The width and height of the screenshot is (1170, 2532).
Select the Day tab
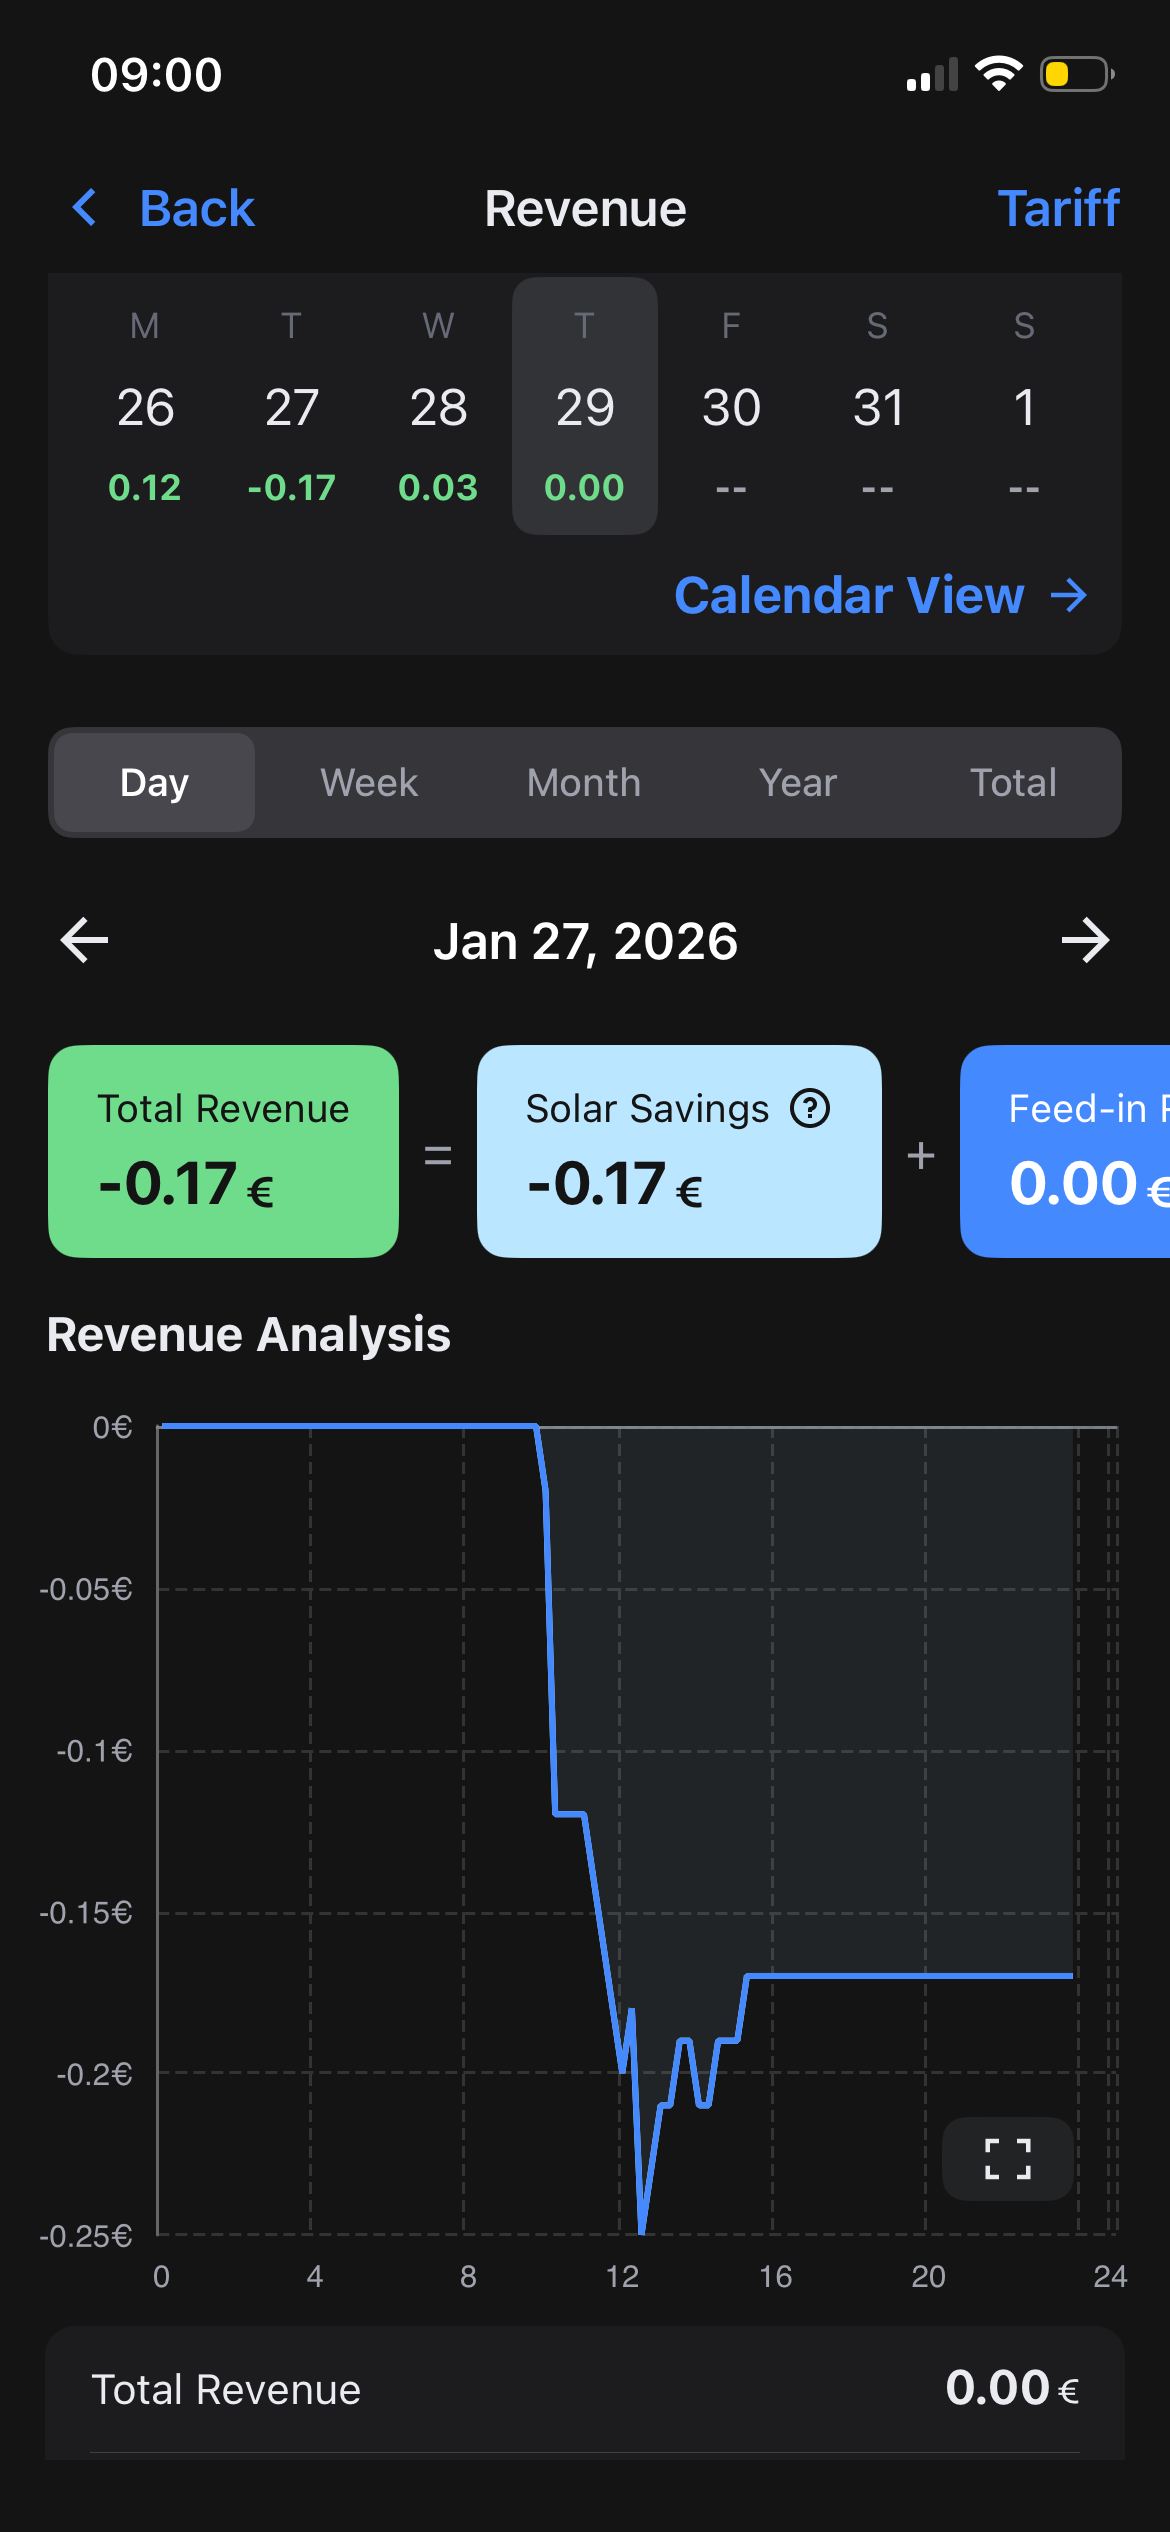point(154,782)
